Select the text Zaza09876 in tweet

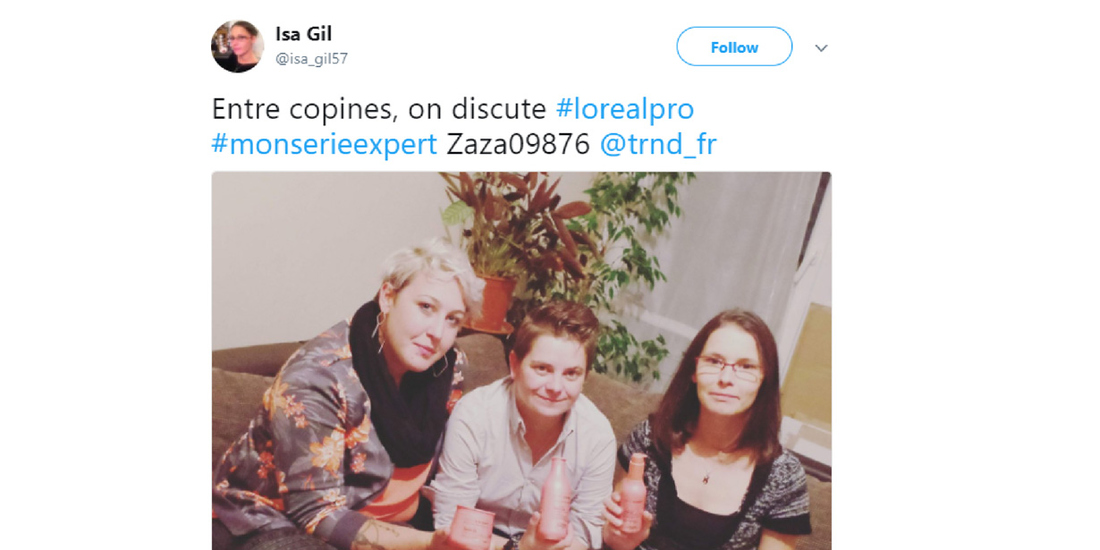click(518, 145)
